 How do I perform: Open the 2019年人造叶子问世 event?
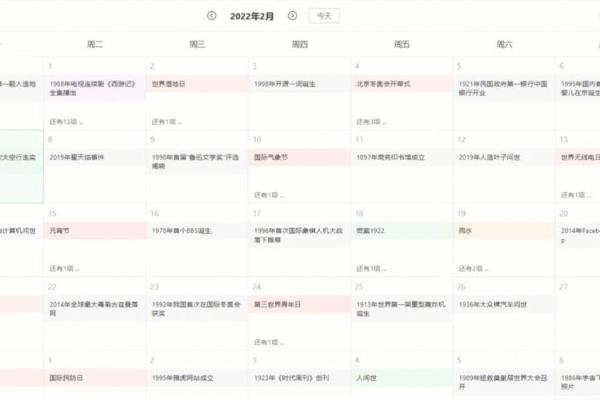(504, 157)
